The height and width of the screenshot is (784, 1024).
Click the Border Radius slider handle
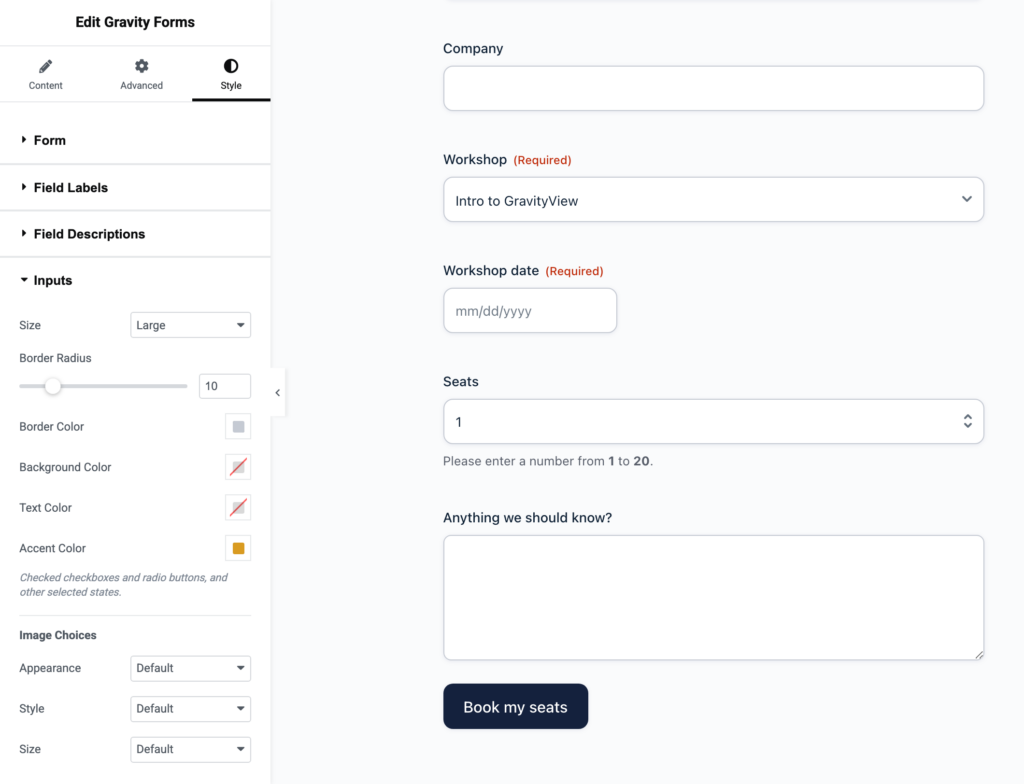53,386
